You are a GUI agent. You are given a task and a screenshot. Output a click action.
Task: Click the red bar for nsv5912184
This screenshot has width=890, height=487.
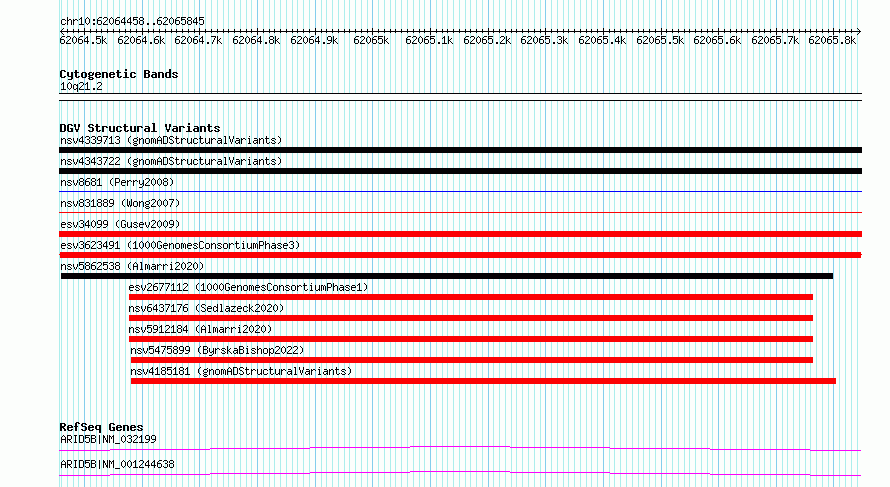click(x=471, y=339)
